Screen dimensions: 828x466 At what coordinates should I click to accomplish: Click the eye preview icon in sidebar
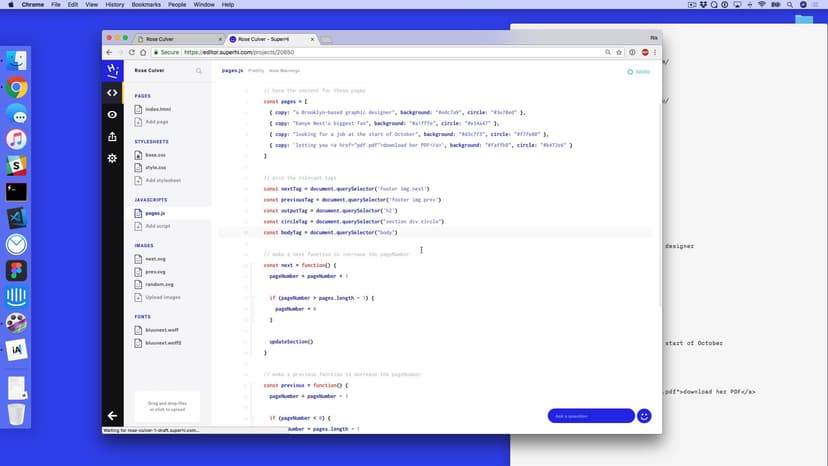112,115
